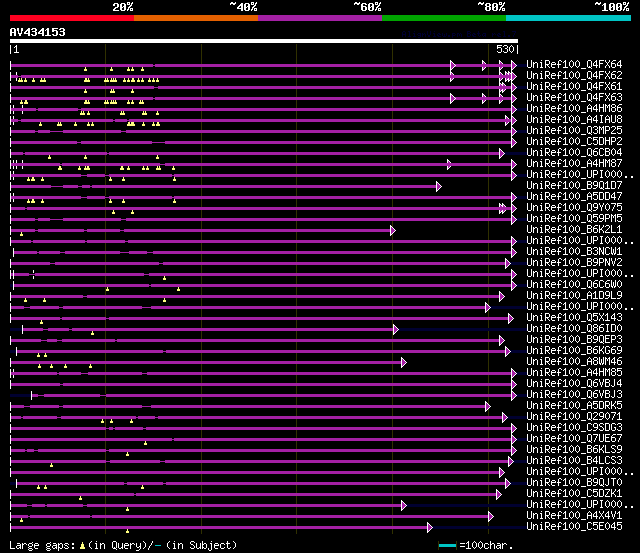Select the UniRef100_B9QEP3 label
640x553 pixels.
tap(574, 340)
